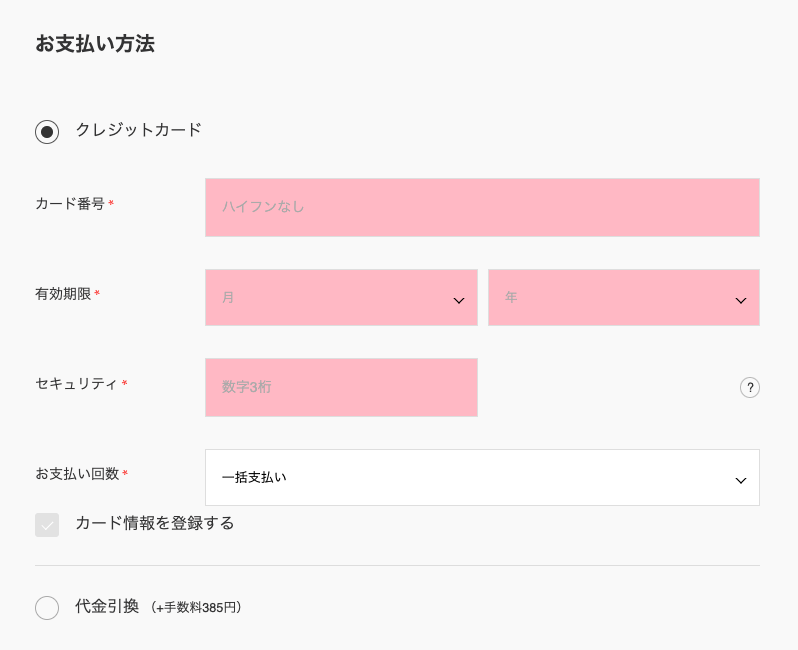Toggle the カード情報を登録する checkbox
The image size is (798, 650).
coord(47,525)
